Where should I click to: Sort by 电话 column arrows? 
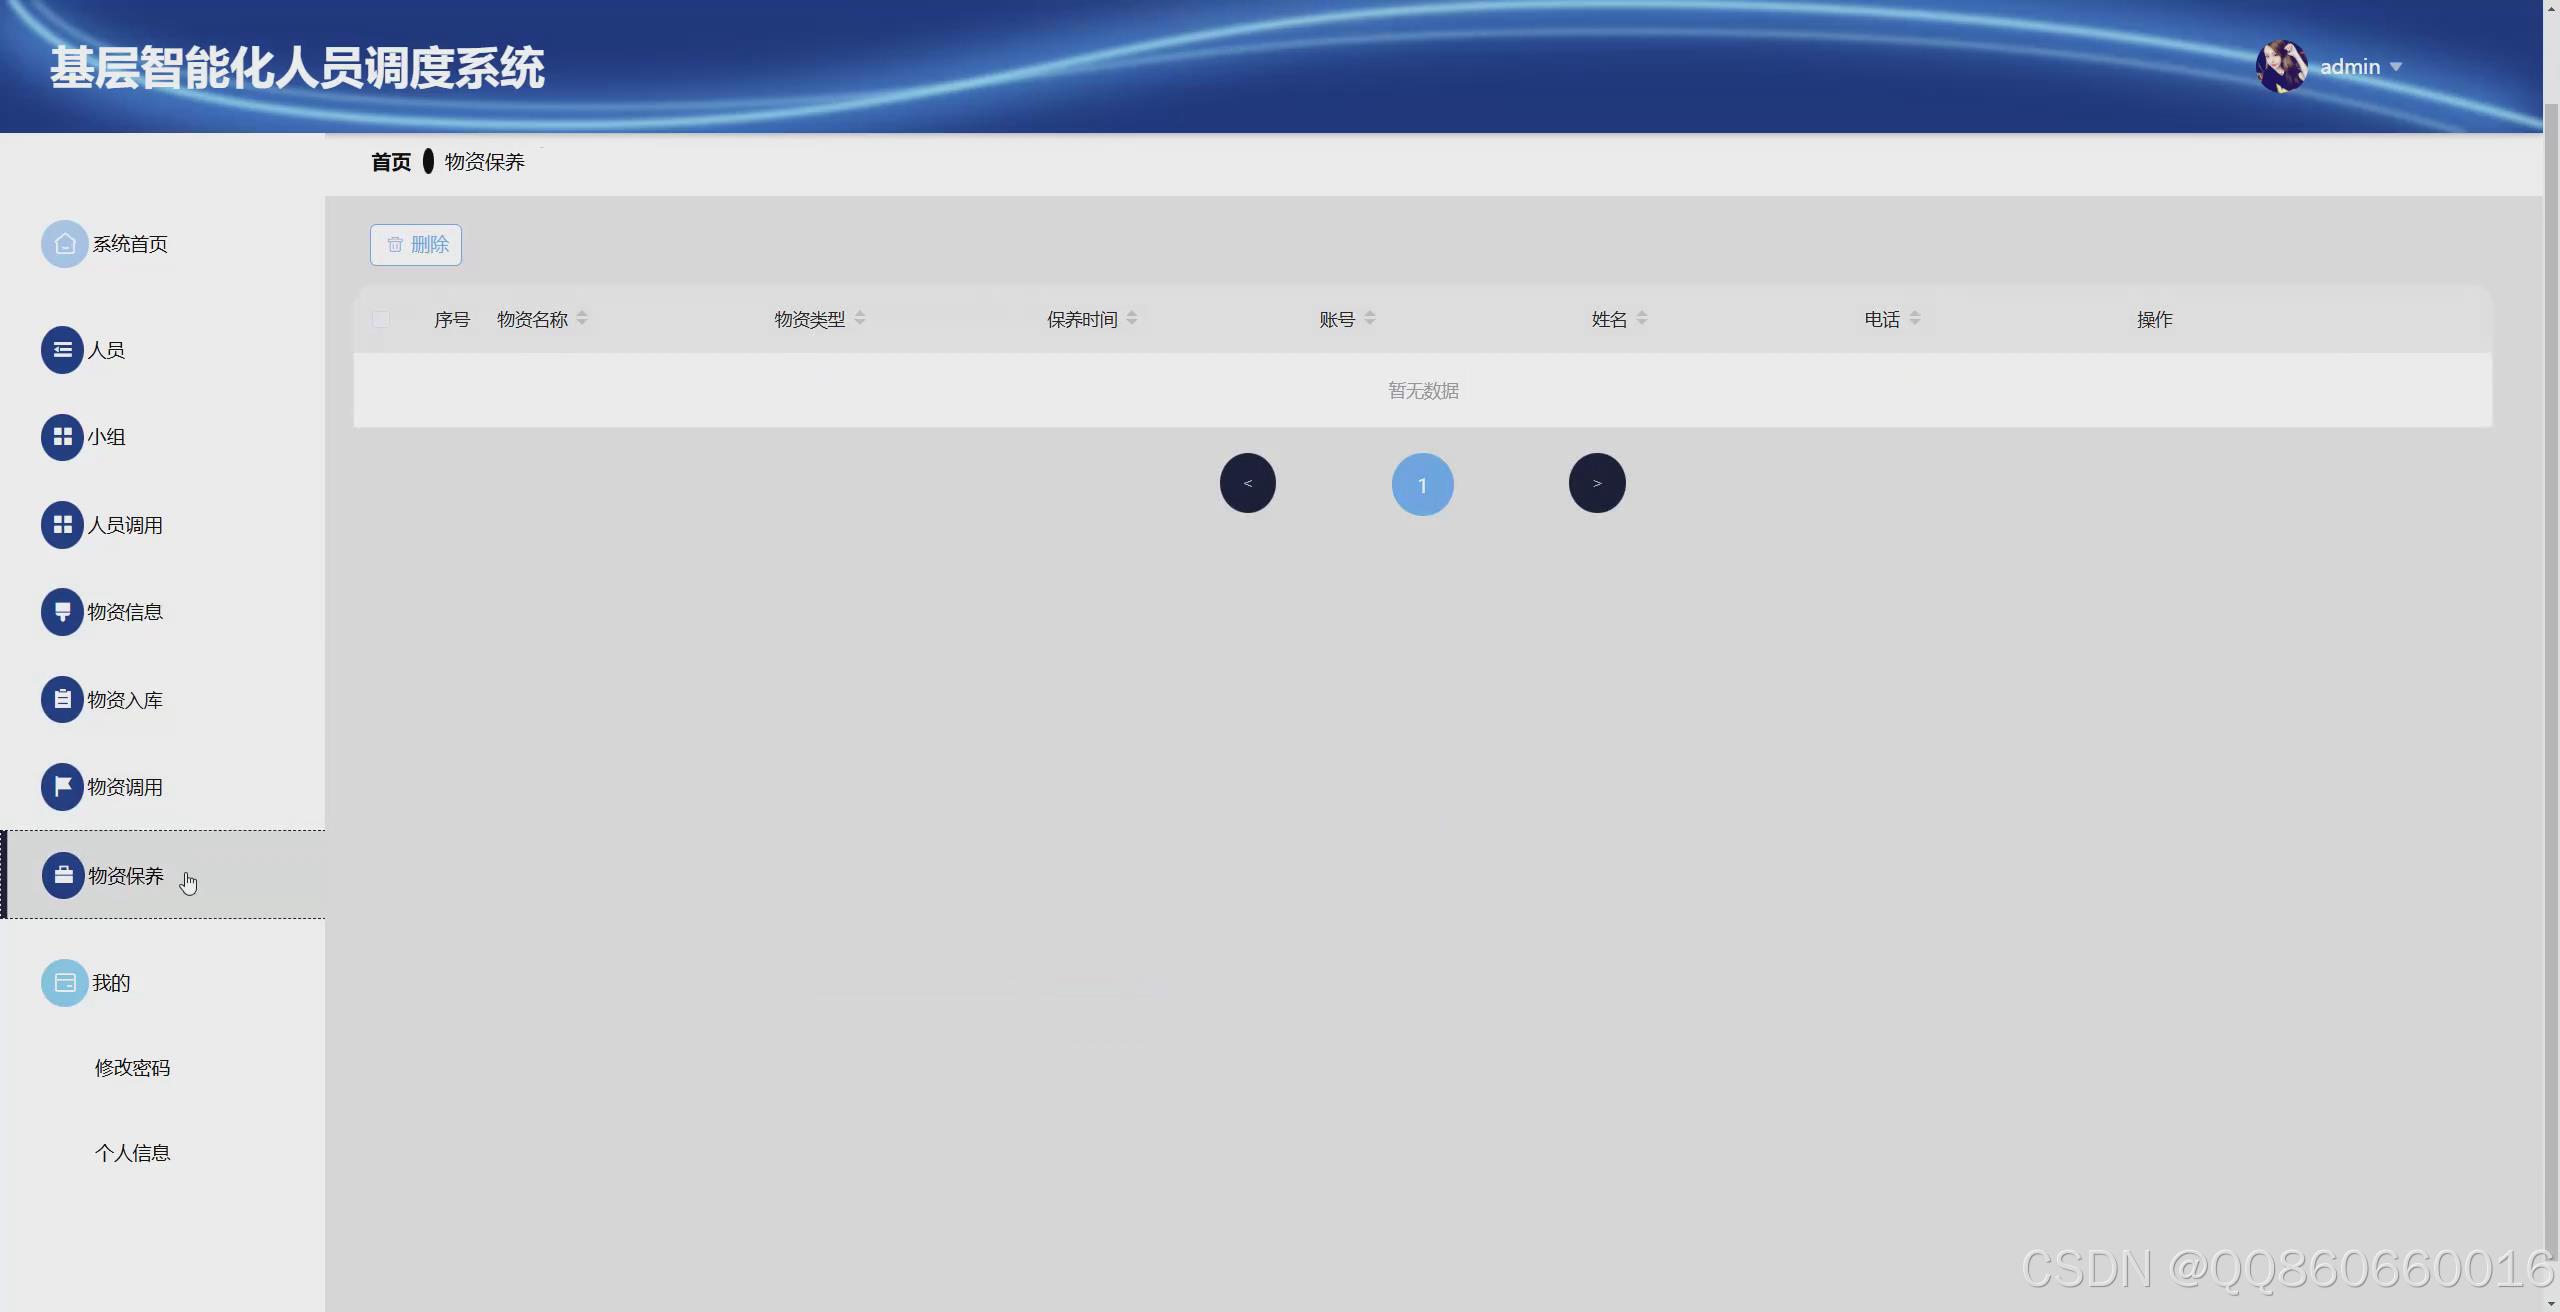click(x=1915, y=319)
